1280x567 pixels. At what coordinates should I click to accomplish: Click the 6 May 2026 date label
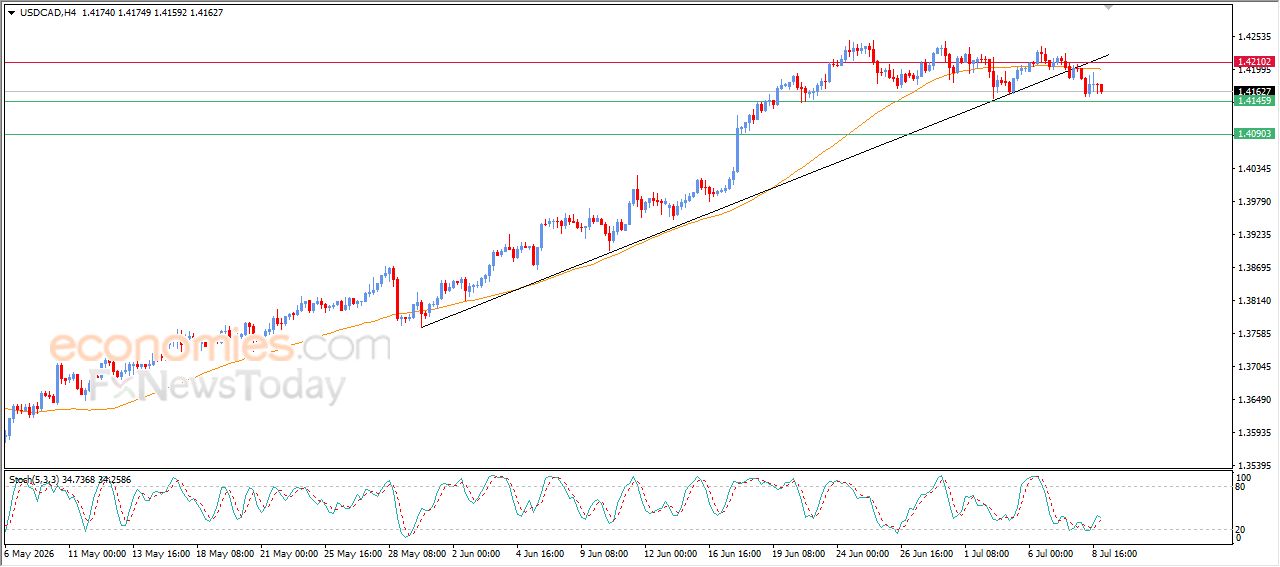tap(30, 553)
